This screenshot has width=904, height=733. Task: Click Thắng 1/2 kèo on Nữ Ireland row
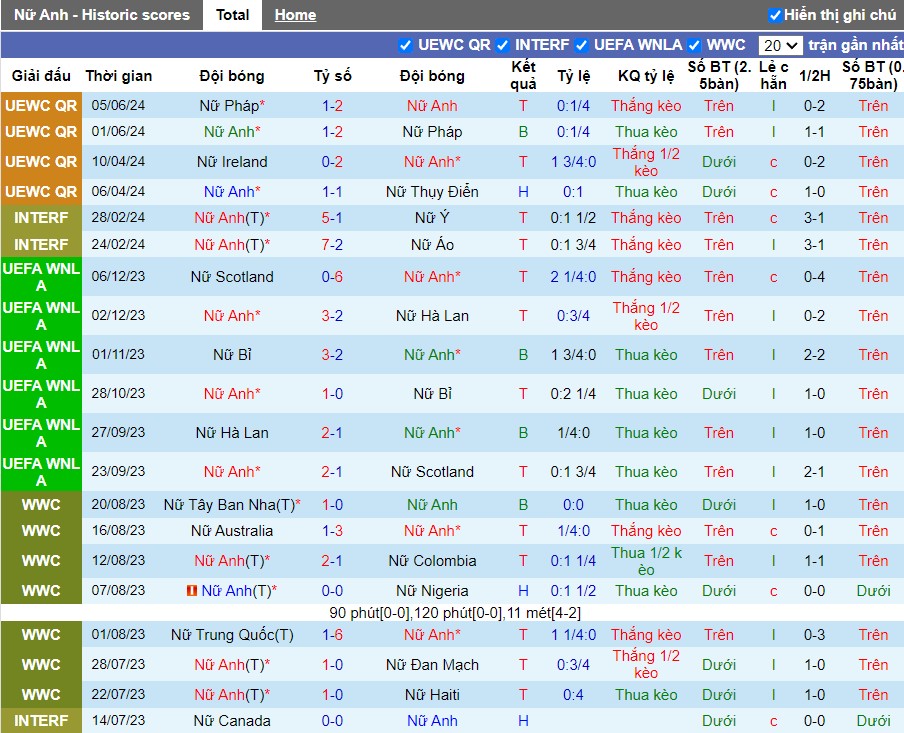646,162
